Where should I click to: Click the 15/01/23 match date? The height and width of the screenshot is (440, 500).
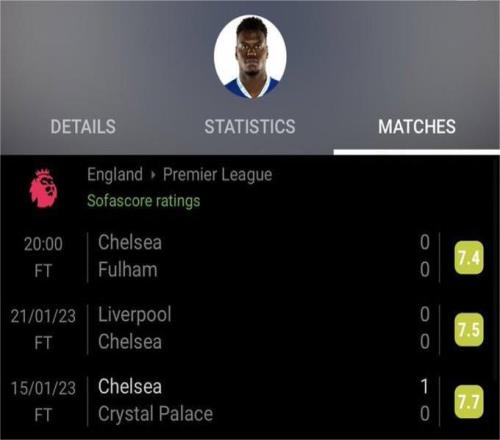click(43, 388)
